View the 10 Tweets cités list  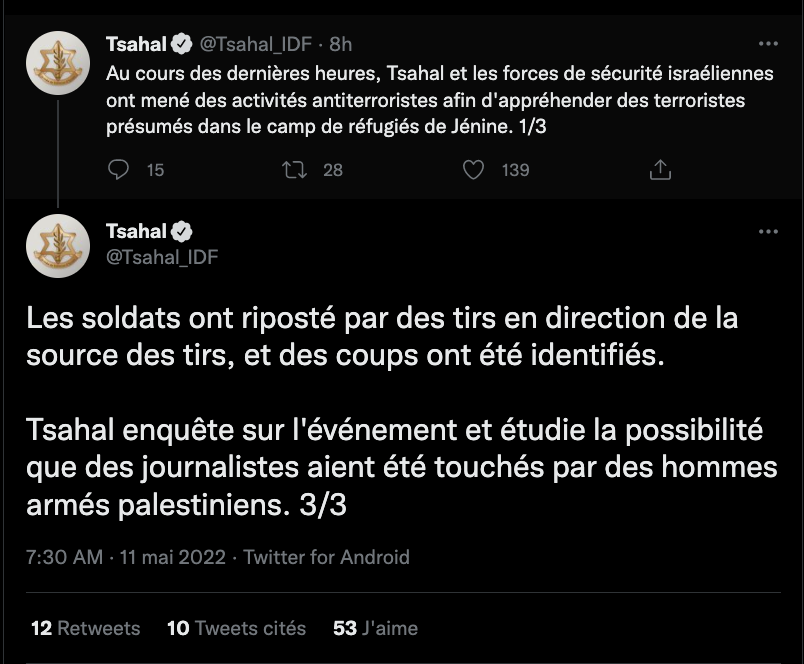click(x=236, y=628)
